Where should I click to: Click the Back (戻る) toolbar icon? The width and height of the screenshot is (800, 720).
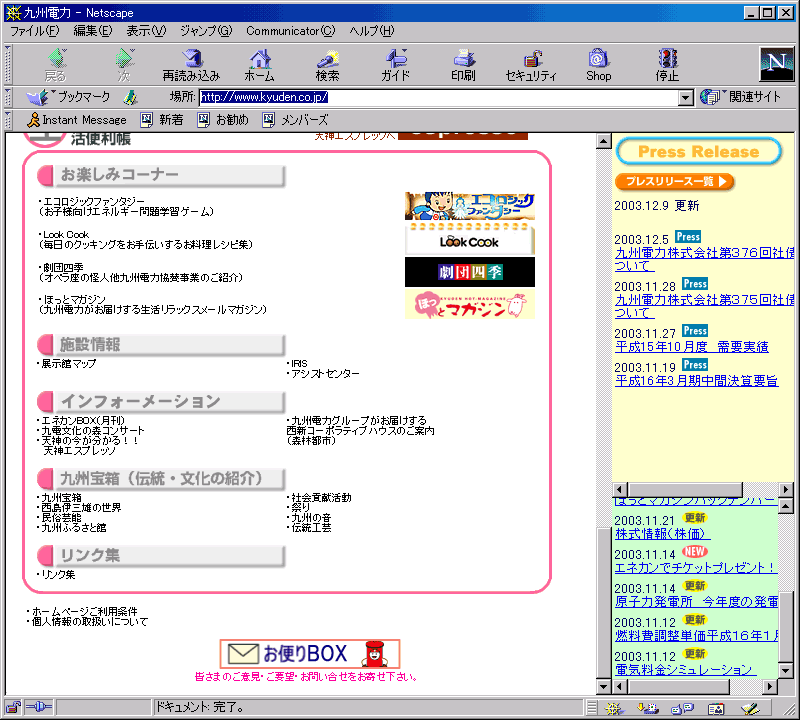tap(56, 65)
